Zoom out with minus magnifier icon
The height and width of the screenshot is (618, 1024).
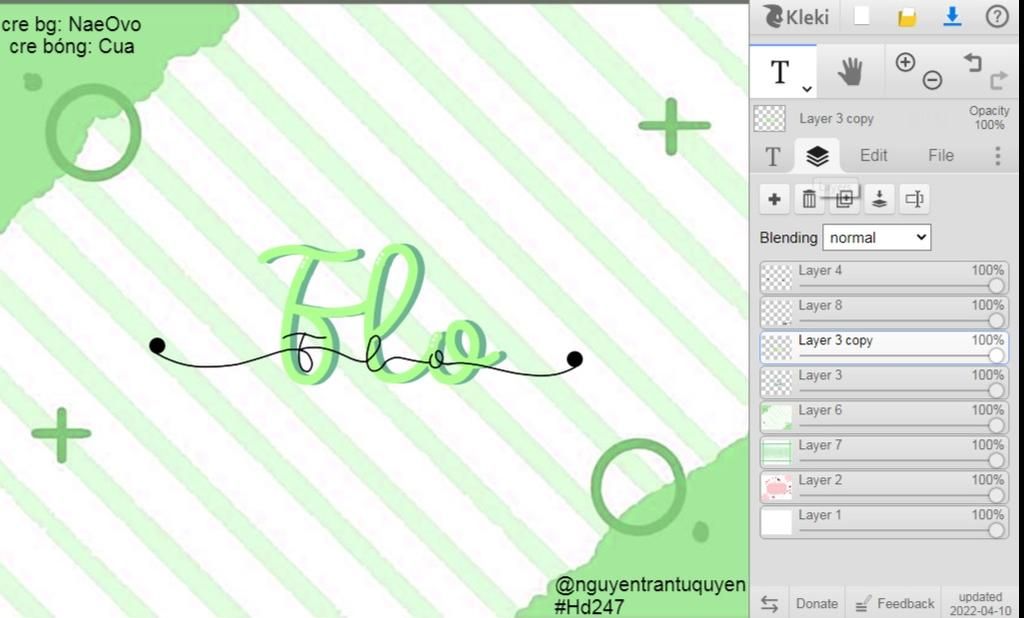[x=933, y=80]
